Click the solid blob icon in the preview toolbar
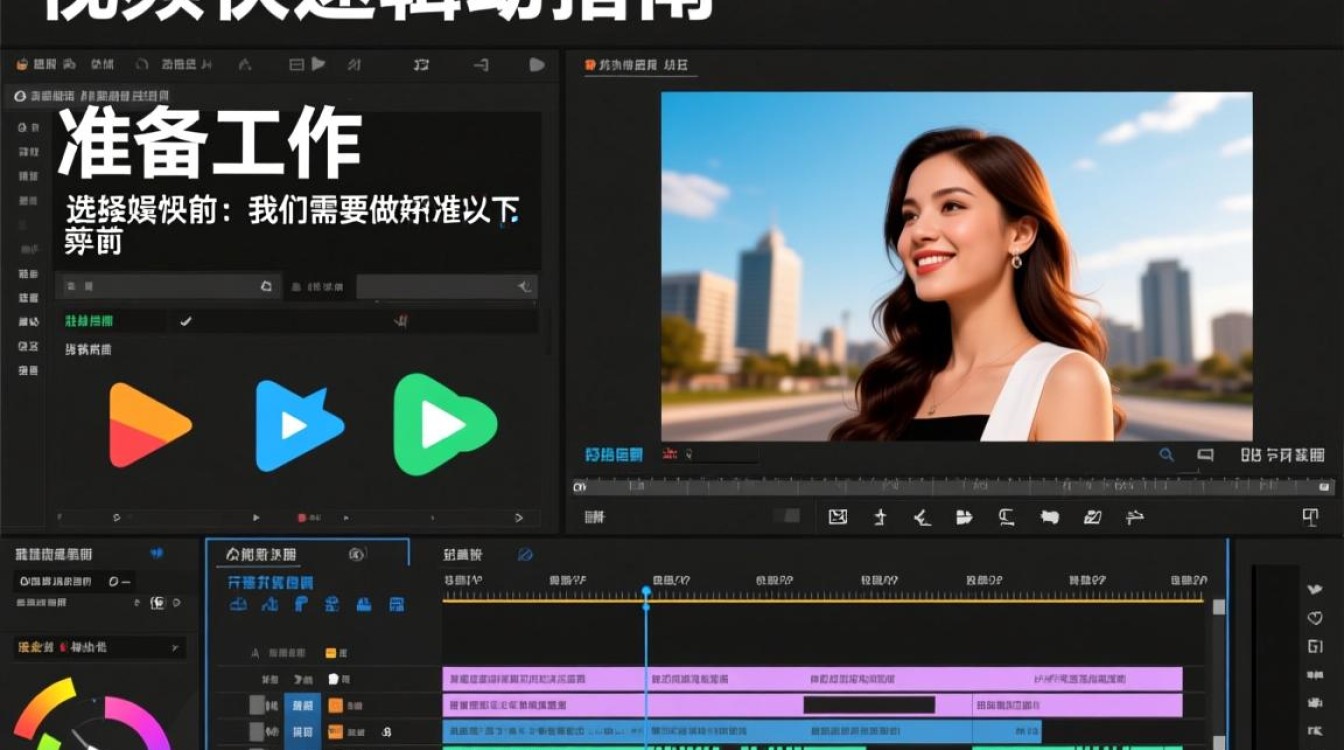 point(1050,517)
